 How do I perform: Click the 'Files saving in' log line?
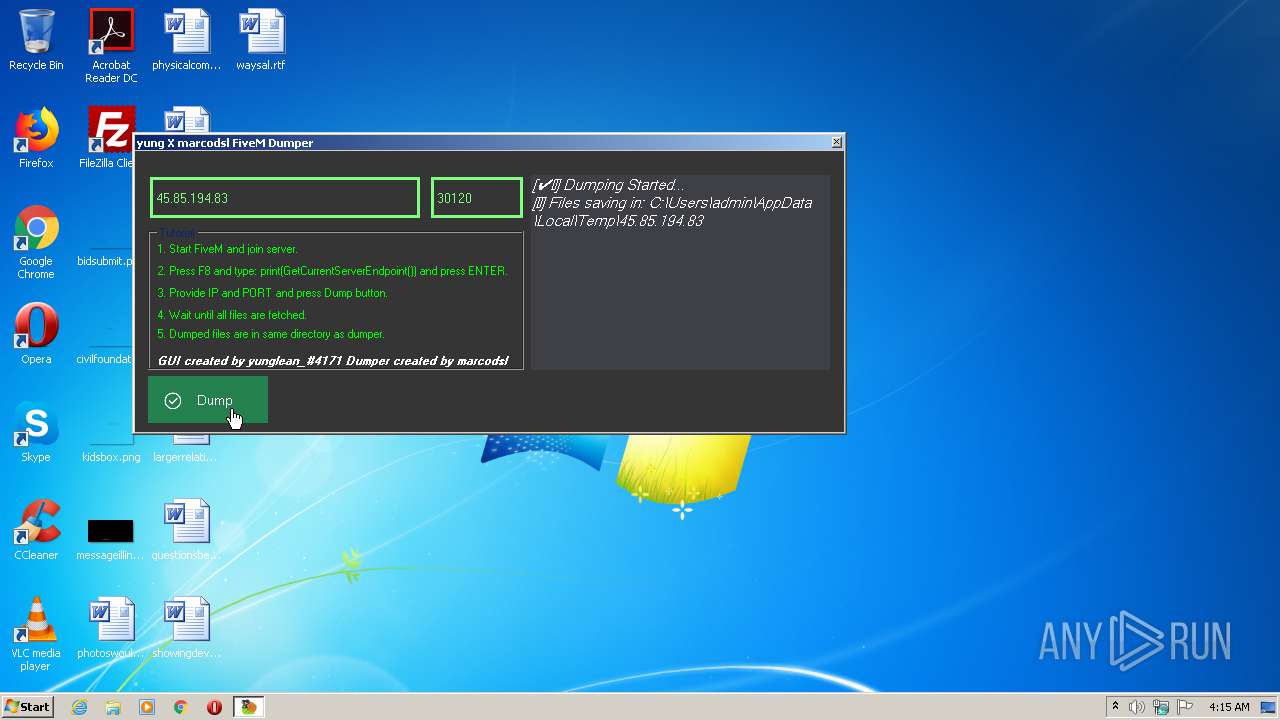click(x=672, y=212)
